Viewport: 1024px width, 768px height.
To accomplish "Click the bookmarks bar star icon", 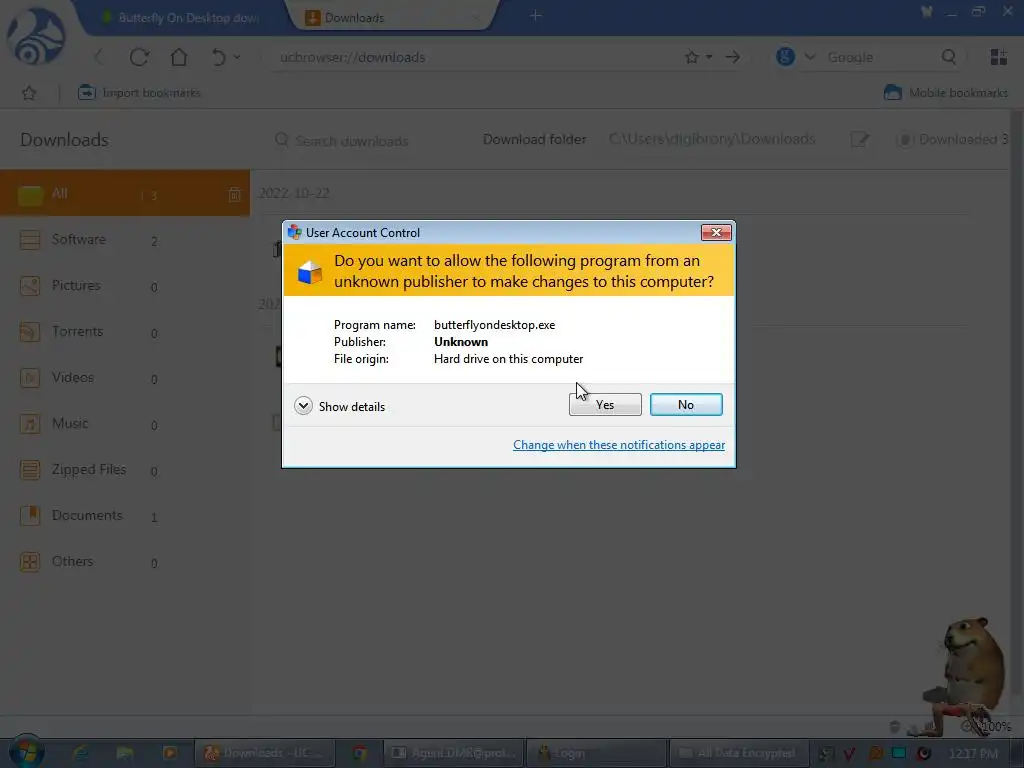I will [x=29, y=93].
